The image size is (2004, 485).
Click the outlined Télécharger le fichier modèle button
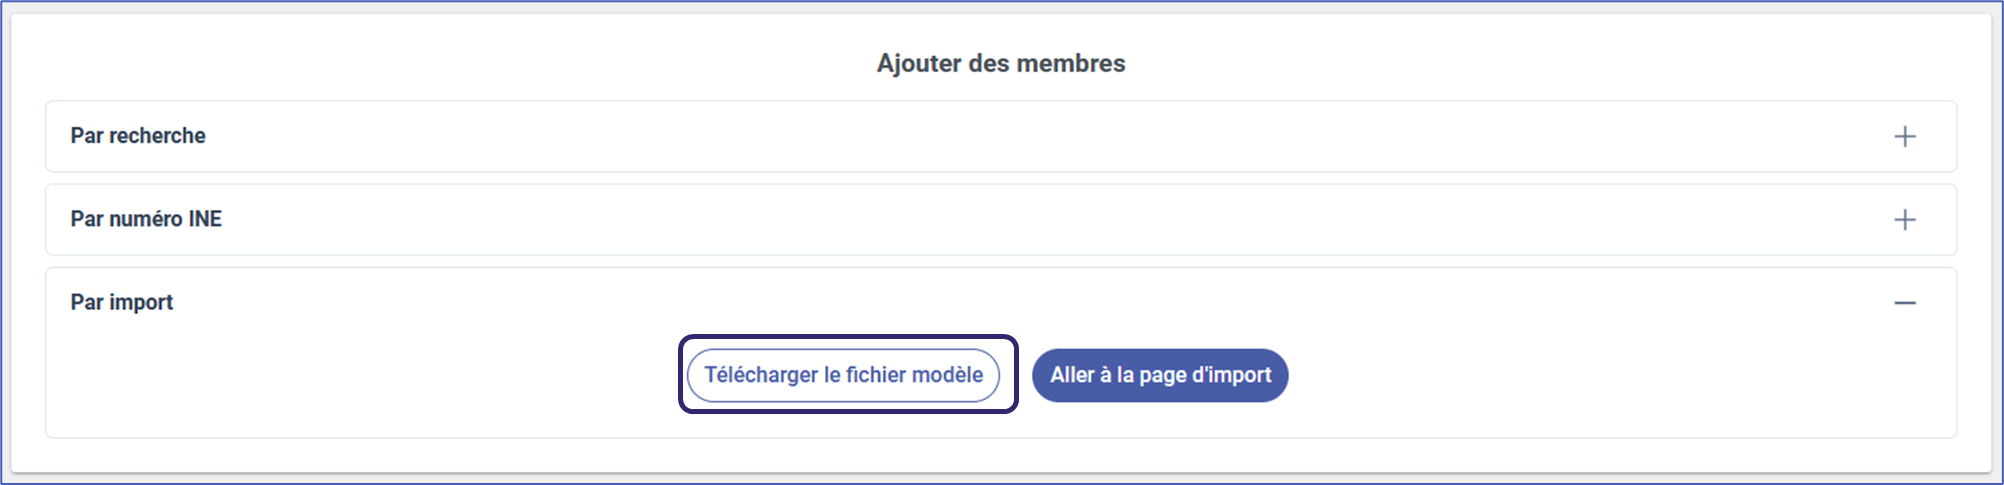pos(843,375)
